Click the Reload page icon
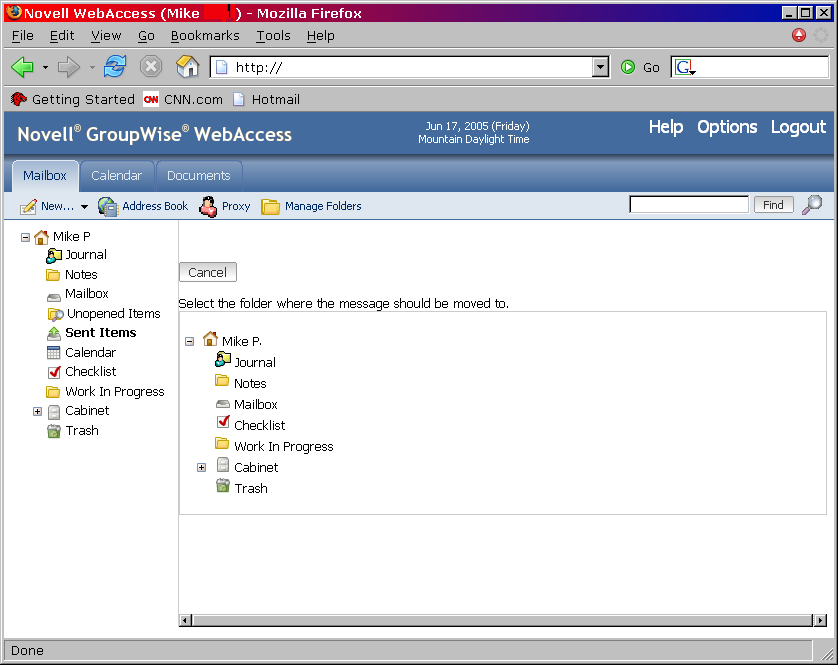Image resolution: width=838 pixels, height=665 pixels. (115, 67)
